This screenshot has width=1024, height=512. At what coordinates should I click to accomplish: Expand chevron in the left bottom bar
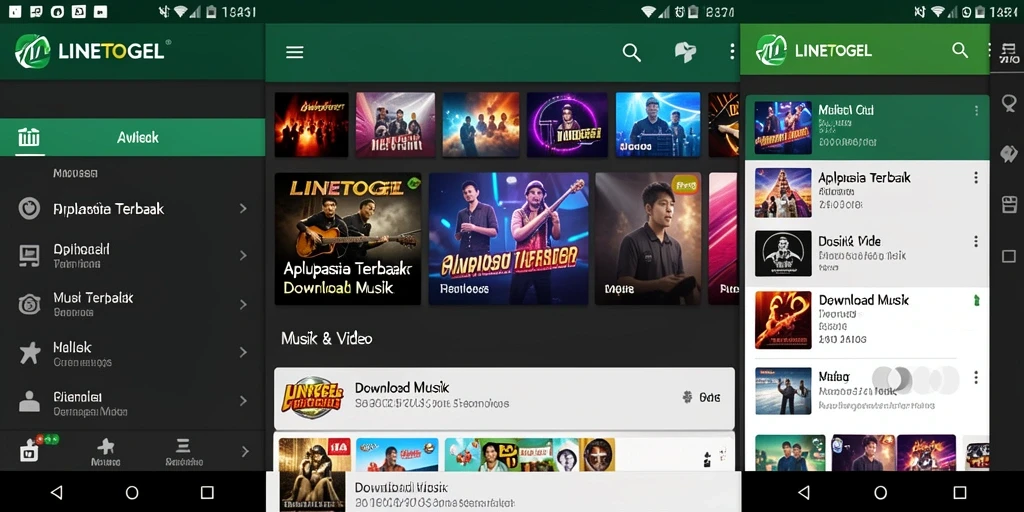click(245, 451)
